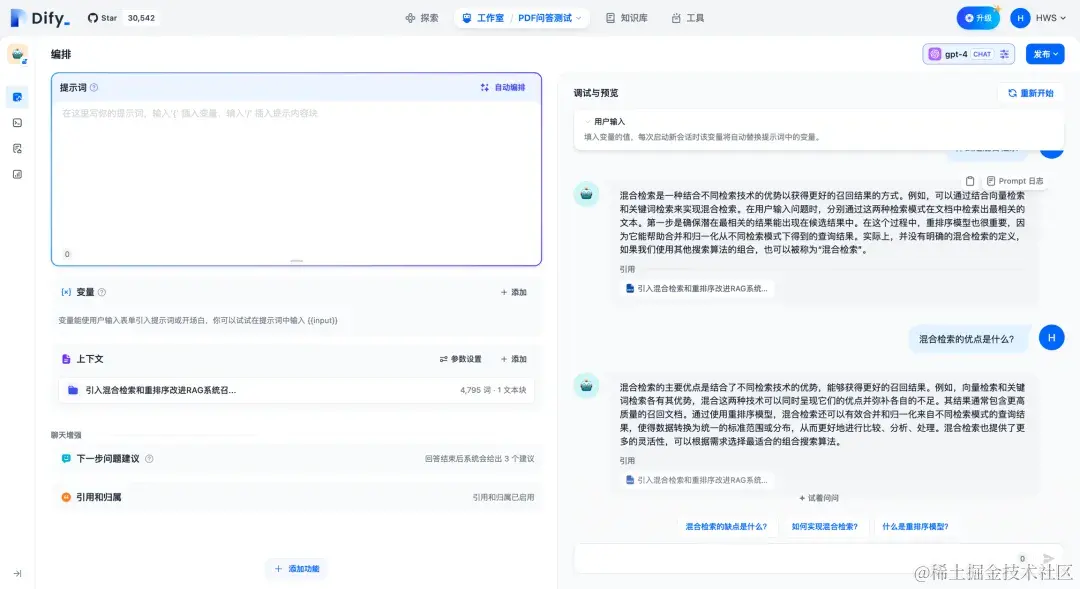Click the 添加功能 button

pos(297,568)
